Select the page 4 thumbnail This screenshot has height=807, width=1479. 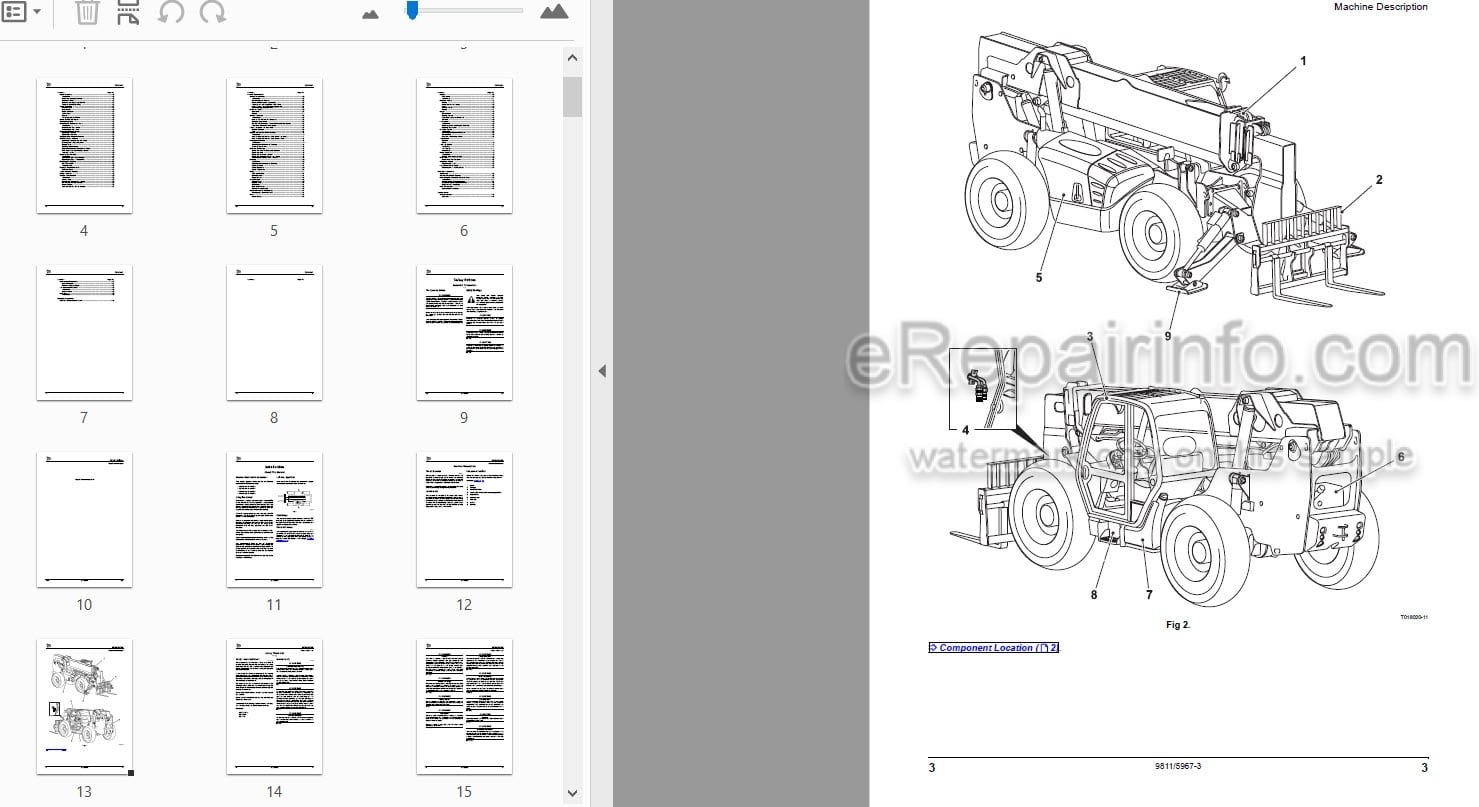point(84,145)
